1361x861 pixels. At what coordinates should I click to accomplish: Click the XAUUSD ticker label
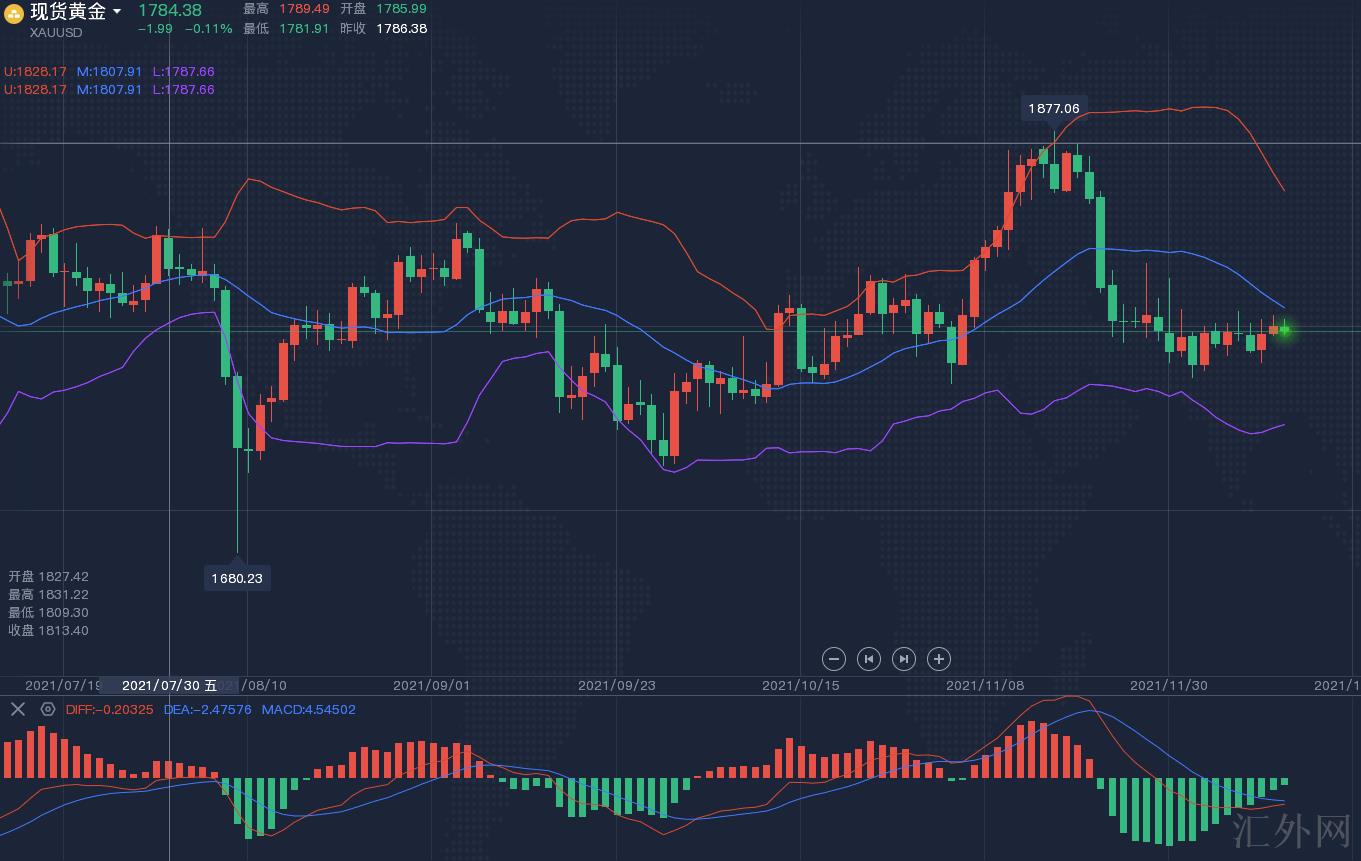point(56,32)
